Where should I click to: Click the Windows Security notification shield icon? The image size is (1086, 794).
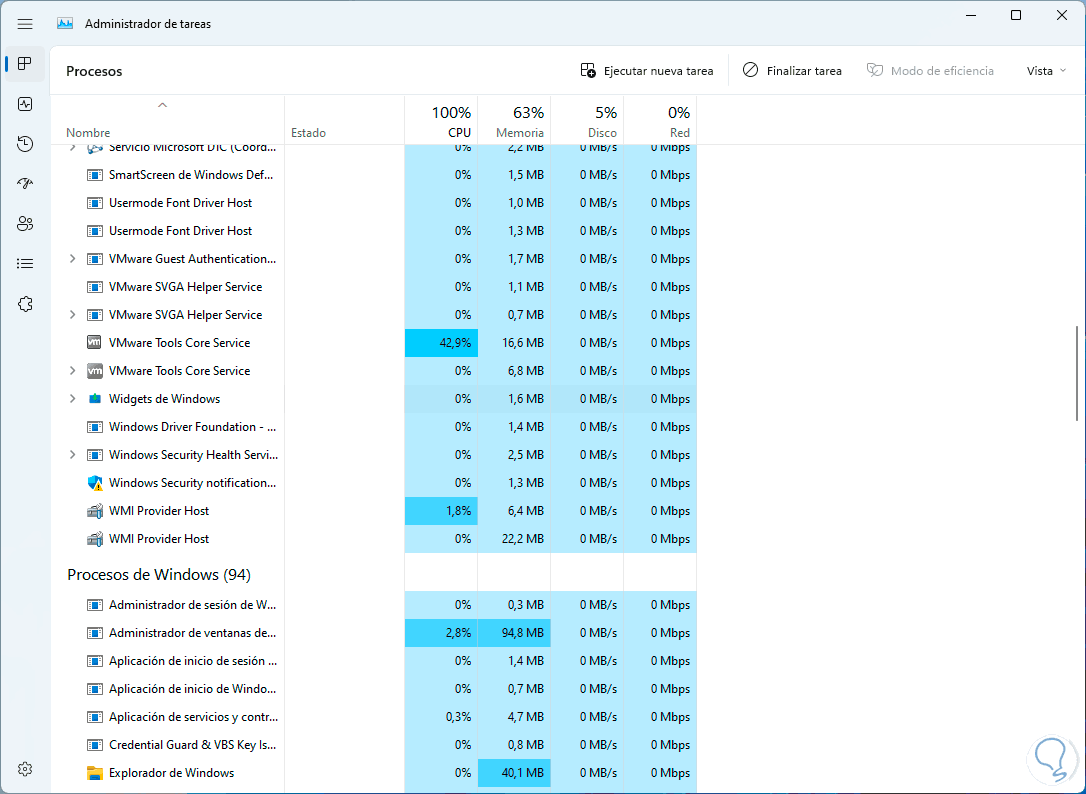(95, 483)
